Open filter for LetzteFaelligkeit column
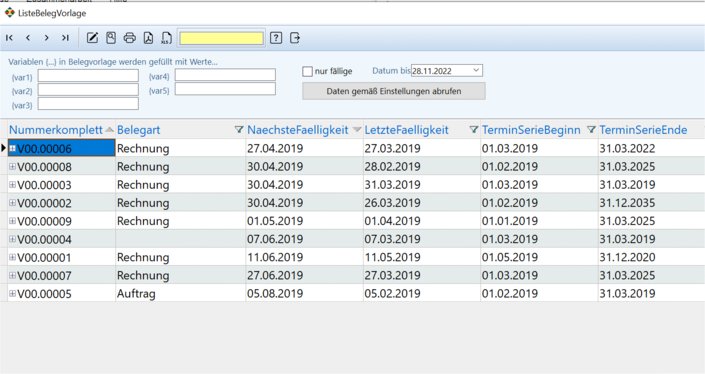The height and width of the screenshot is (374, 705). pos(473,129)
